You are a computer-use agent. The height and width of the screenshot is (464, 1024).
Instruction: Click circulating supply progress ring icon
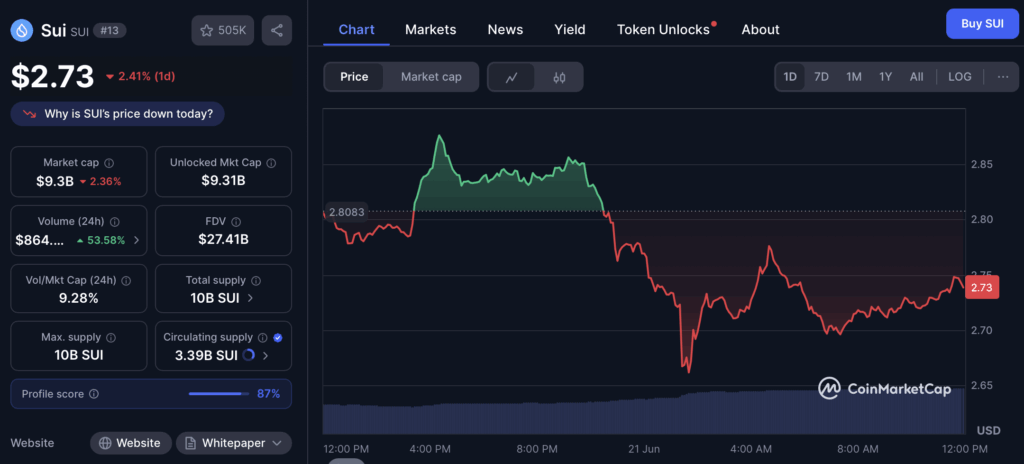[248, 356]
